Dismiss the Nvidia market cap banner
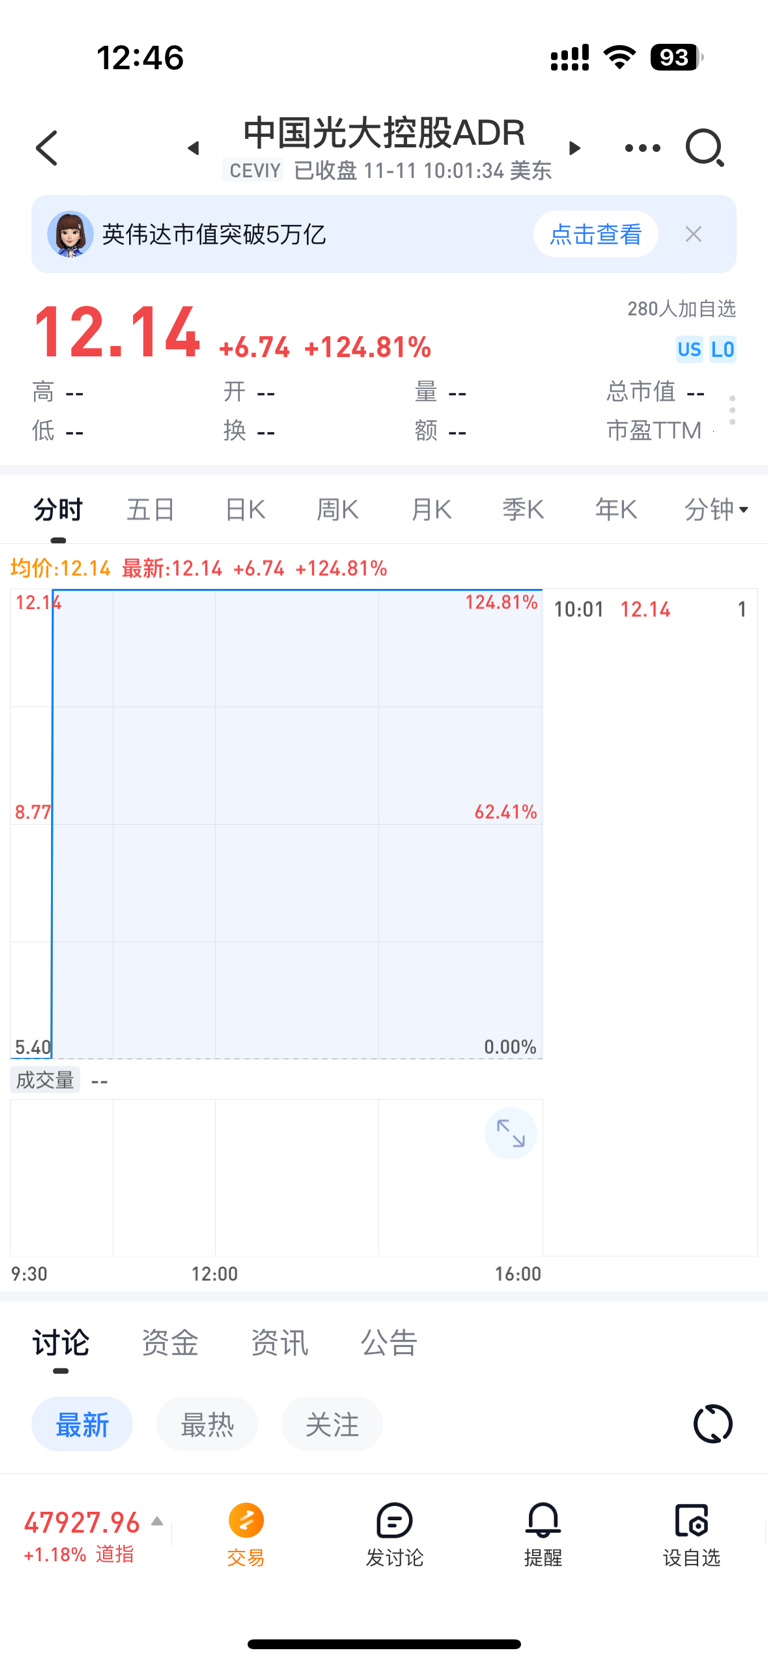 [693, 234]
